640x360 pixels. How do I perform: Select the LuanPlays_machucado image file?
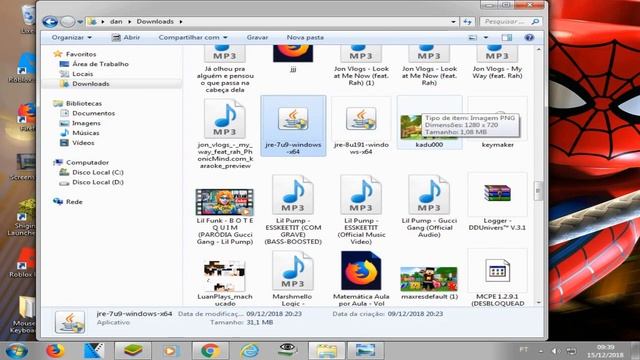tap(225, 283)
